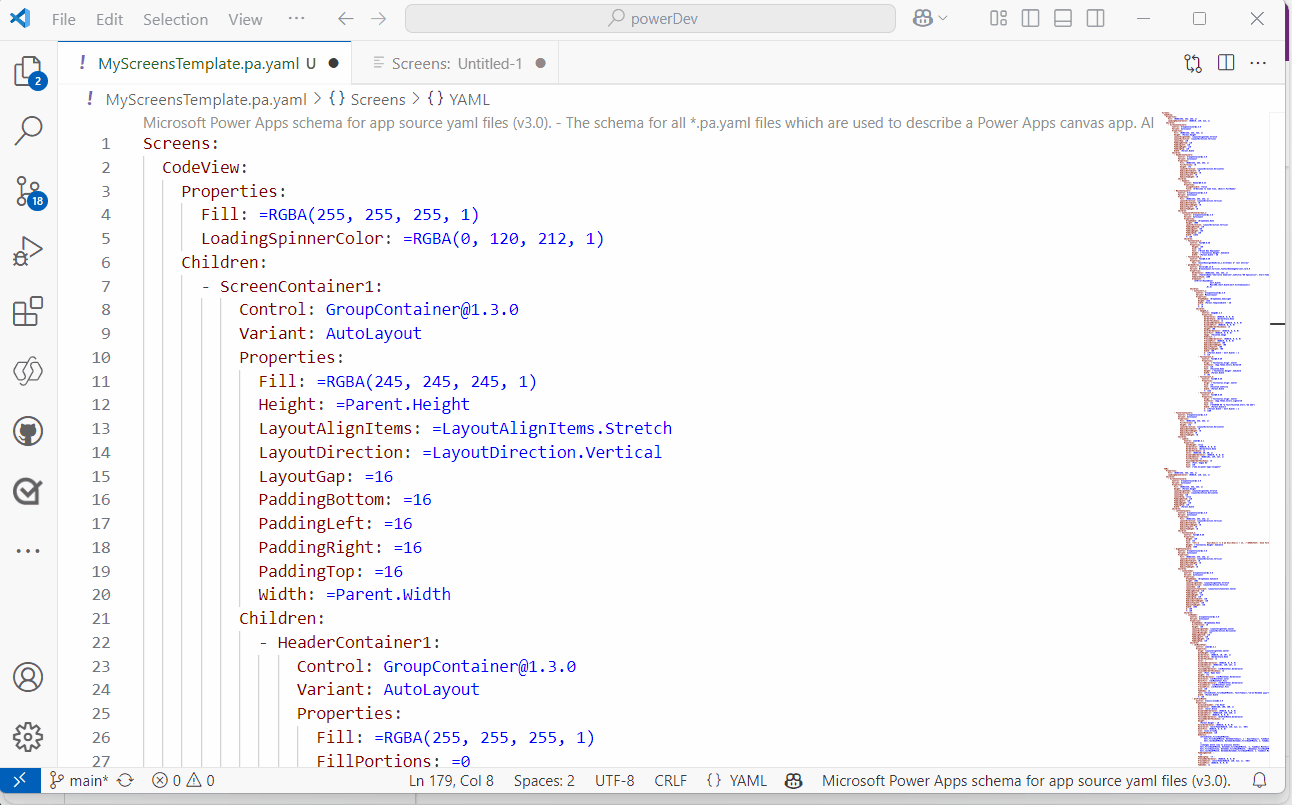Click the Accounts icon in activity bar
Viewport: 1292px width, 805px height.
28,677
